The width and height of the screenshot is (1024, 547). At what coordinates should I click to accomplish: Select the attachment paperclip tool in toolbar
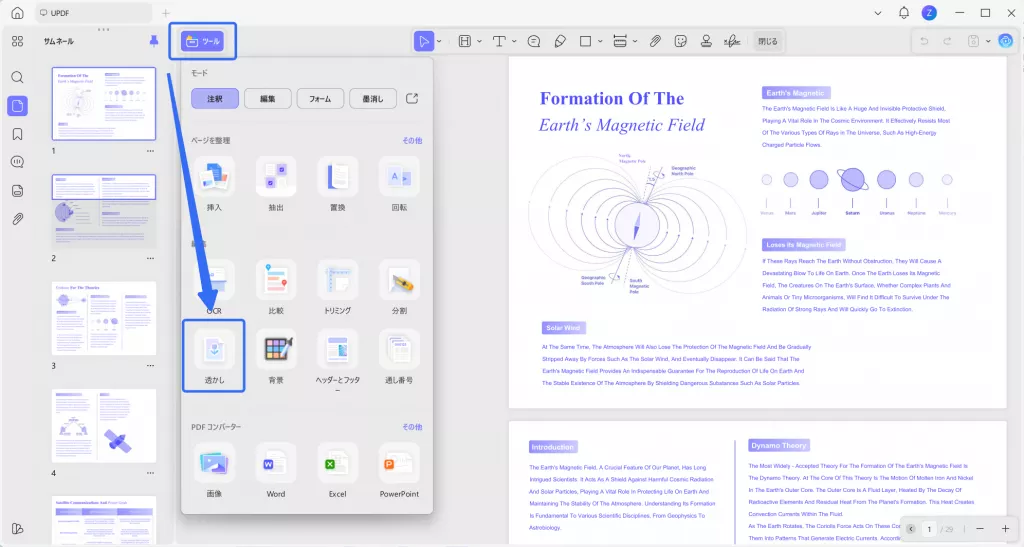point(654,41)
